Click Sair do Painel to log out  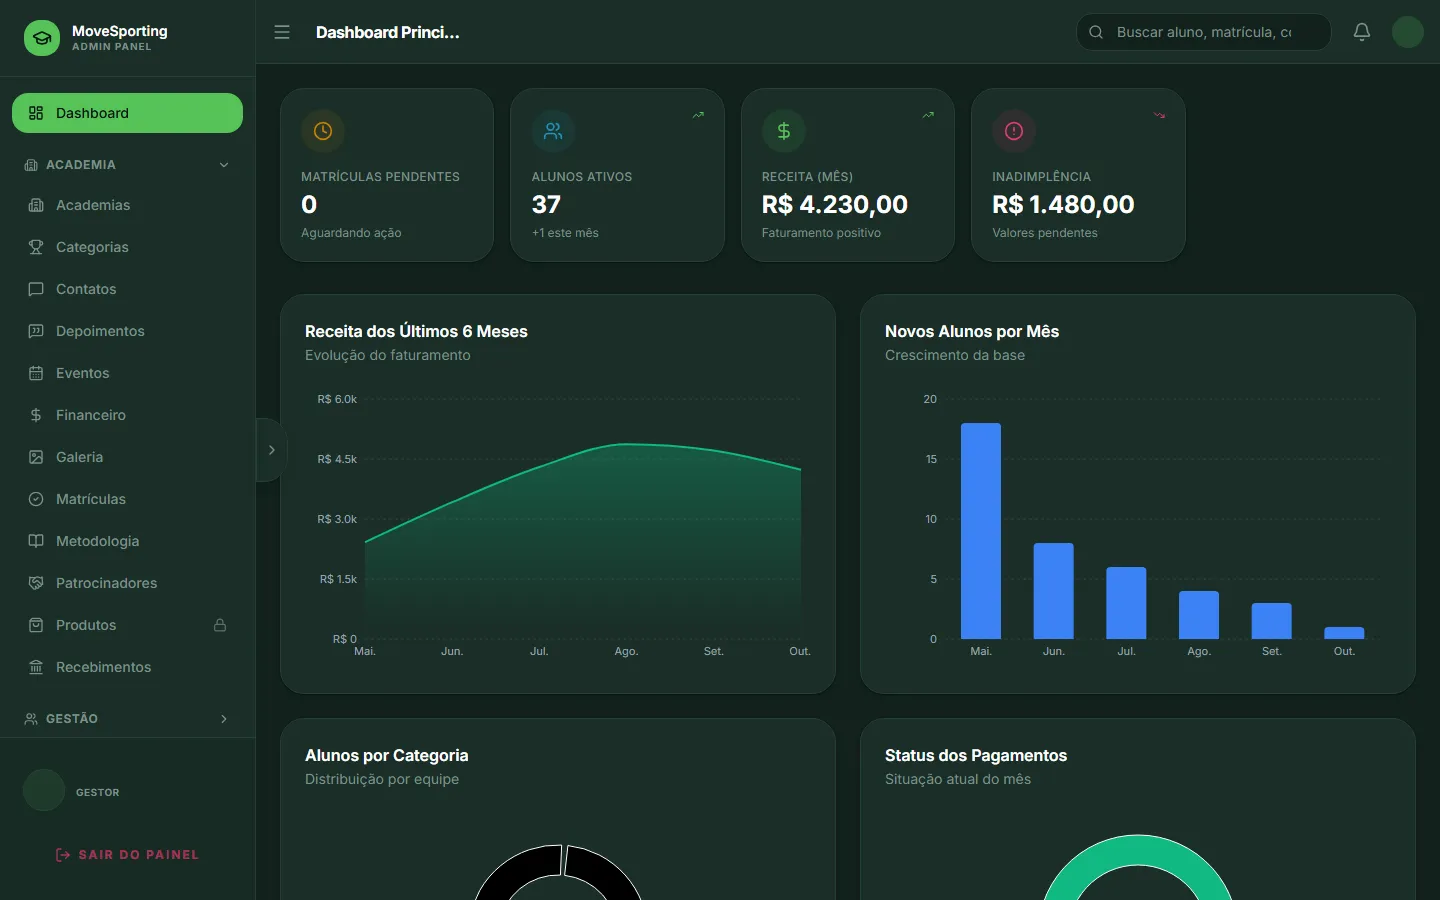click(x=127, y=855)
